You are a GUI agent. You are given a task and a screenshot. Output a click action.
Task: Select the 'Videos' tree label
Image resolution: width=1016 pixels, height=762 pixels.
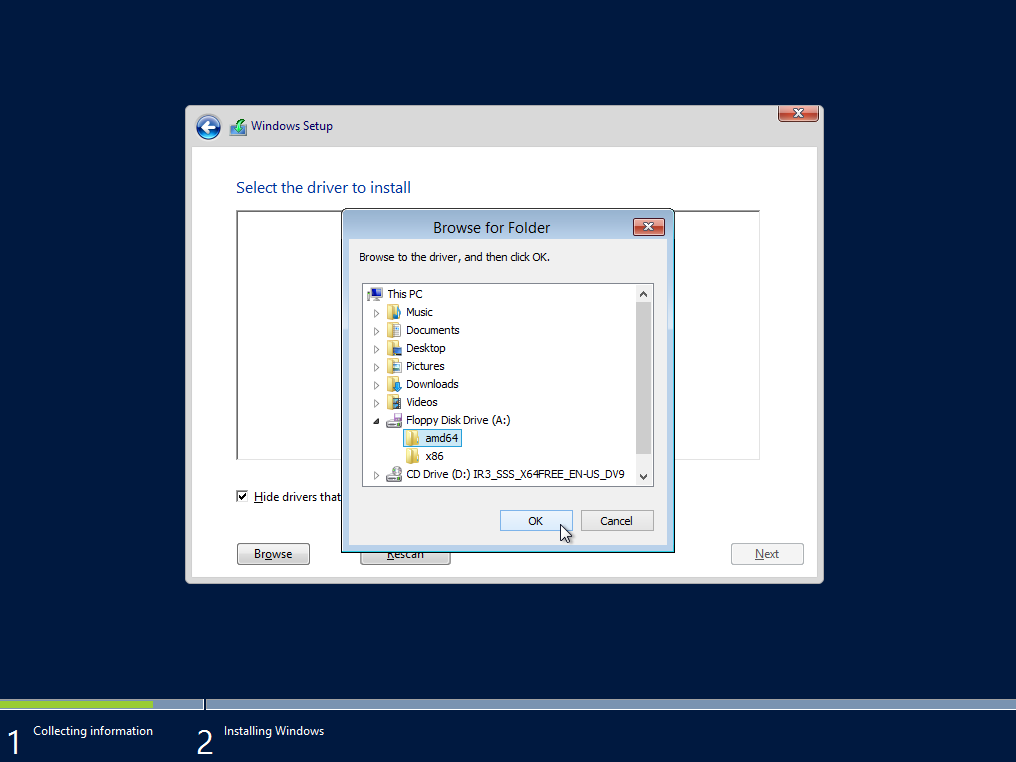[x=422, y=402]
